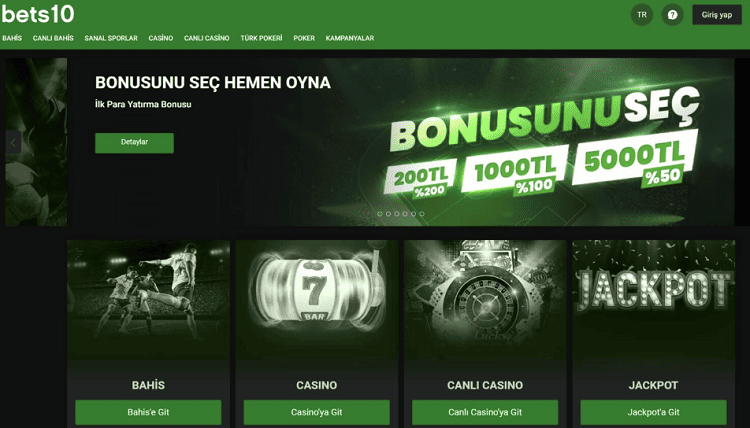Select the last carousel dot indicator

click(x=422, y=214)
